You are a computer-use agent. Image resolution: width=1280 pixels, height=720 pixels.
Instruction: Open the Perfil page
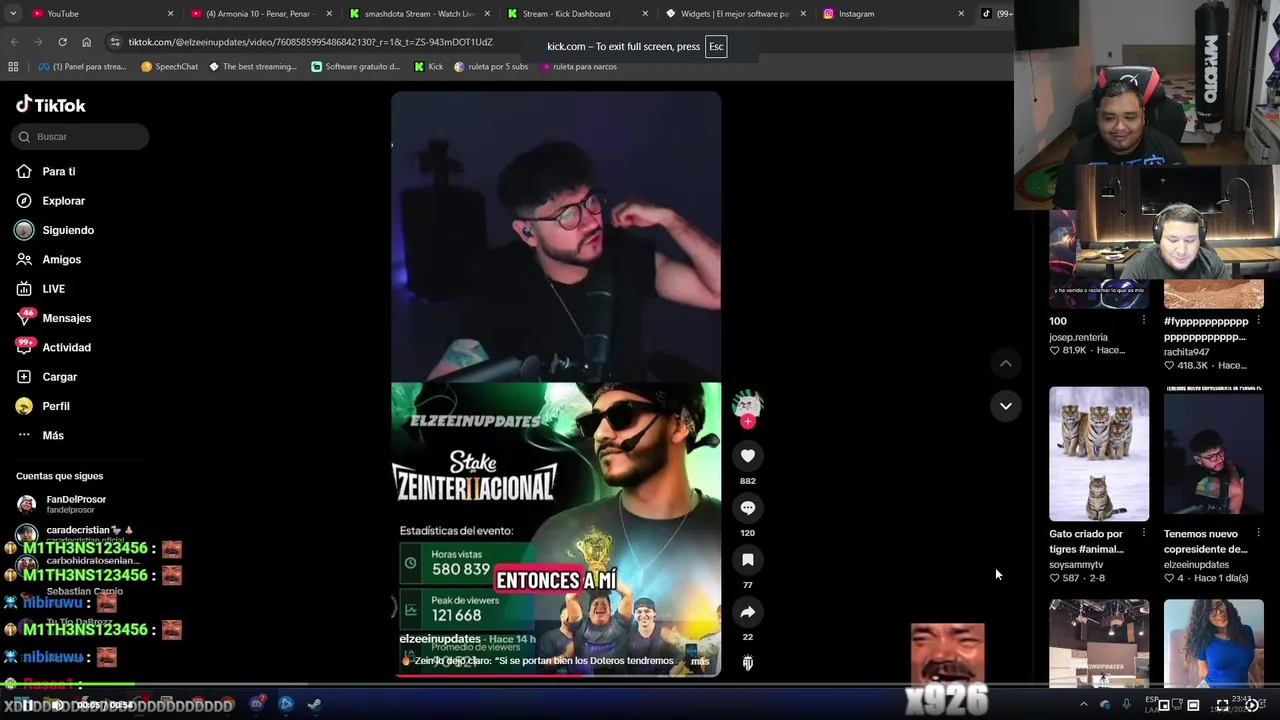(43, 406)
